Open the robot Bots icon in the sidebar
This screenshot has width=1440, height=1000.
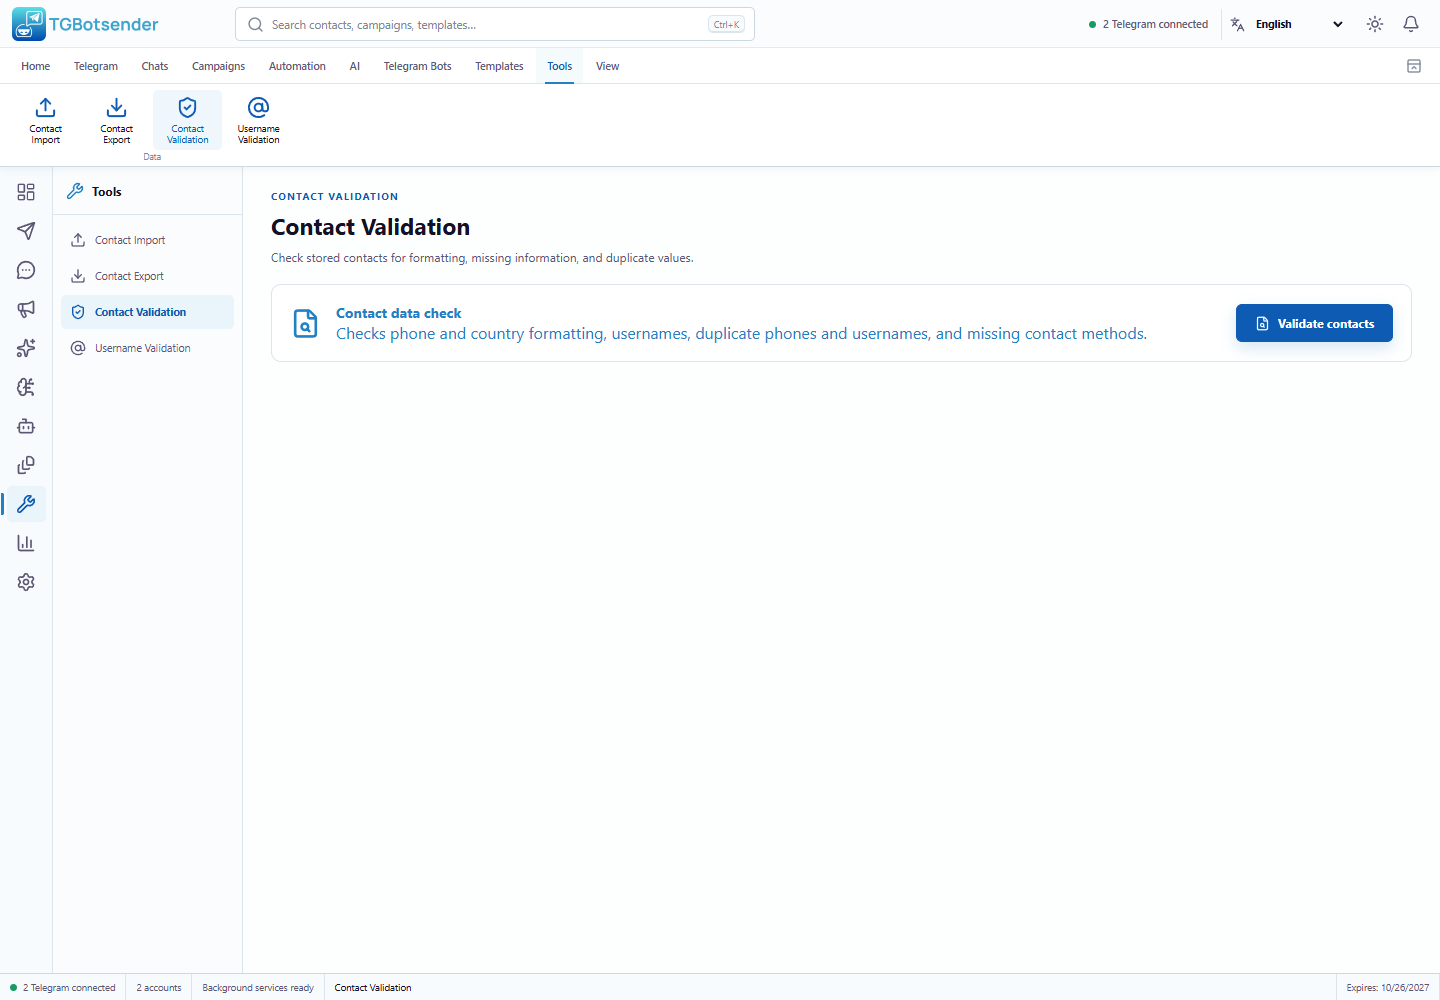tap(26, 426)
